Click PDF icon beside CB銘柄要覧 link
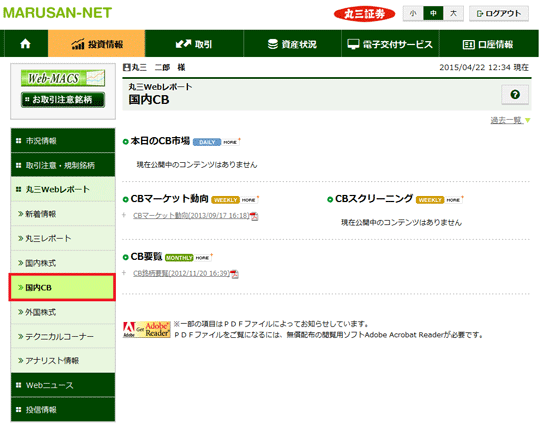540x433 pixels. (x=235, y=274)
